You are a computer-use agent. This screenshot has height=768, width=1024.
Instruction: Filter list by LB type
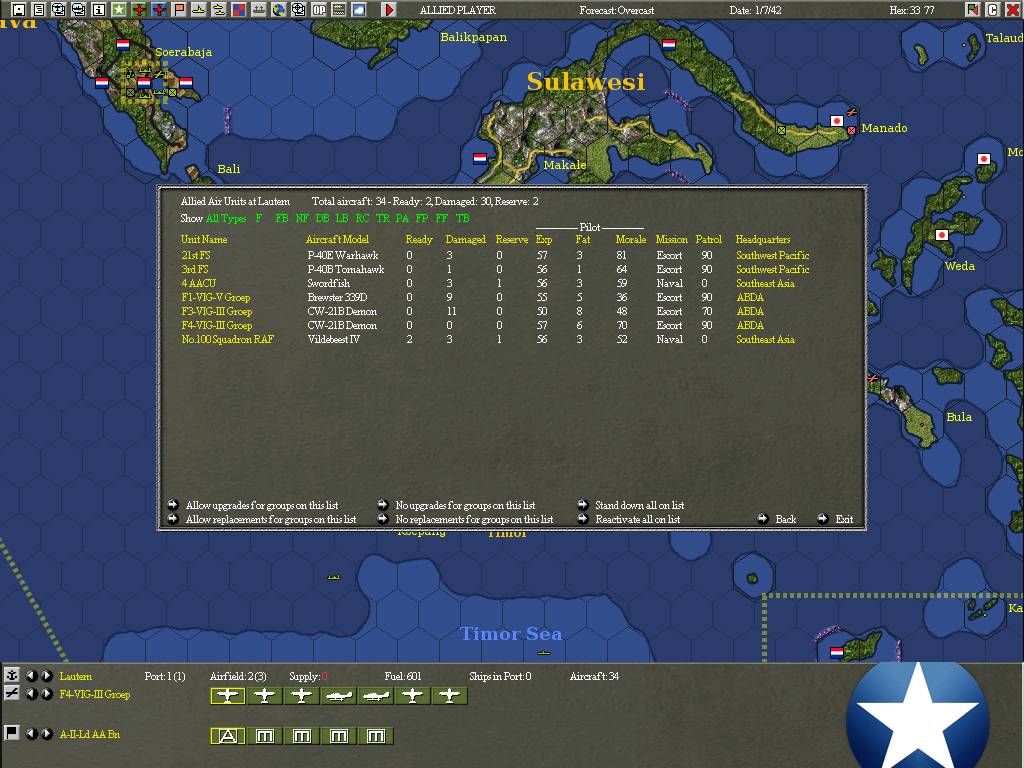(x=342, y=218)
